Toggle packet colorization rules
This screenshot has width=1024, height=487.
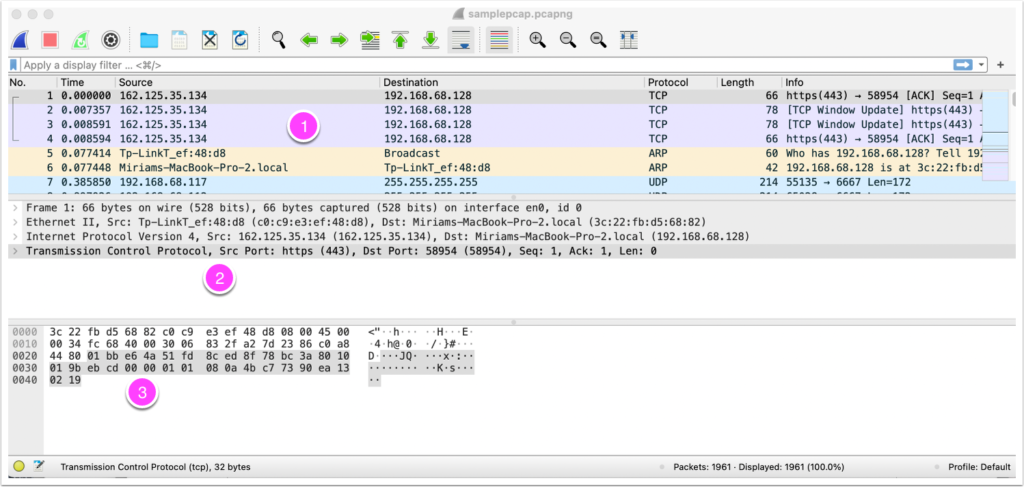coord(499,40)
